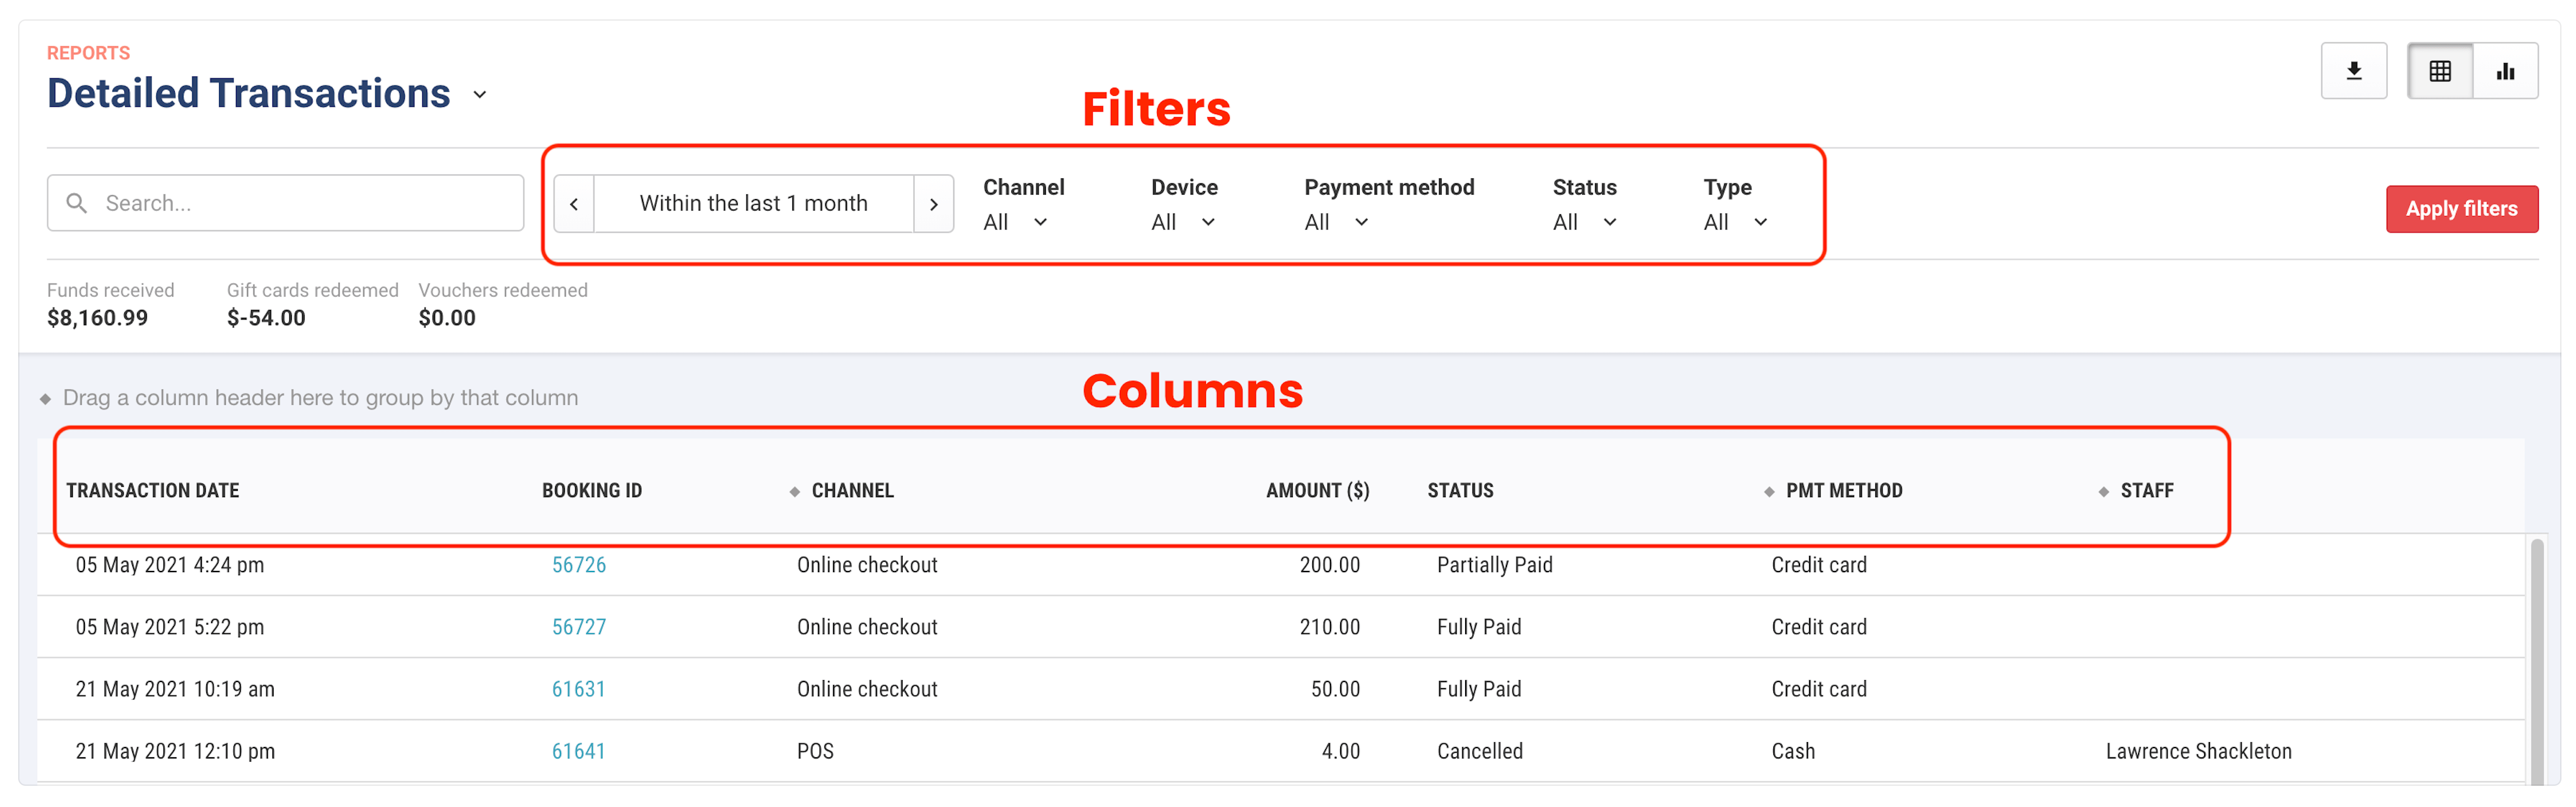Click the search magnifier icon
Viewport: 2576px width, 807px height.
pyautogui.click(x=76, y=203)
